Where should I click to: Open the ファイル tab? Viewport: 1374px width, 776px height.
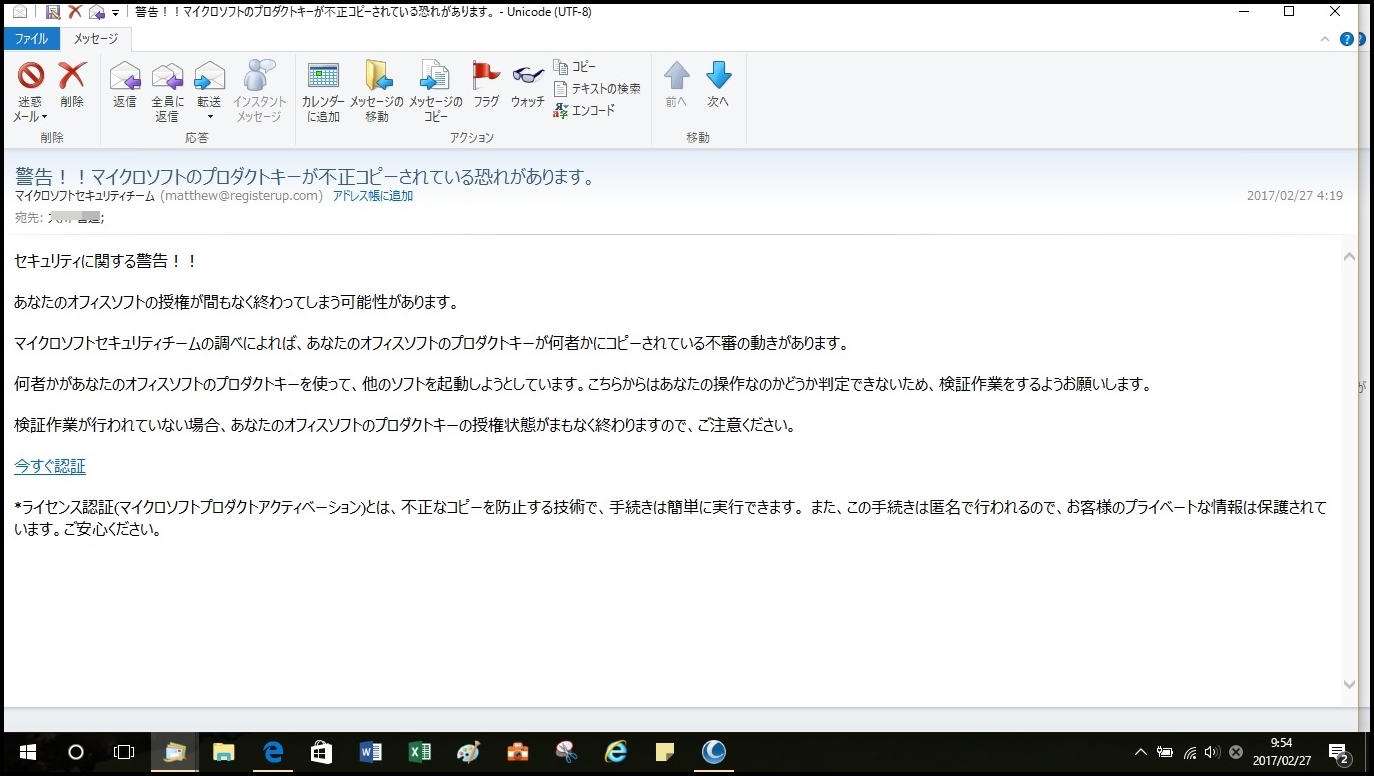31,39
